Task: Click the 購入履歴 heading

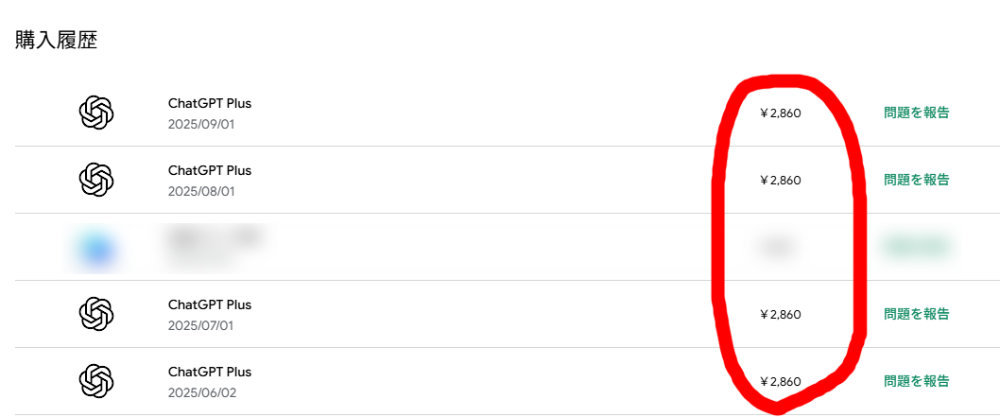Action: pos(56,40)
